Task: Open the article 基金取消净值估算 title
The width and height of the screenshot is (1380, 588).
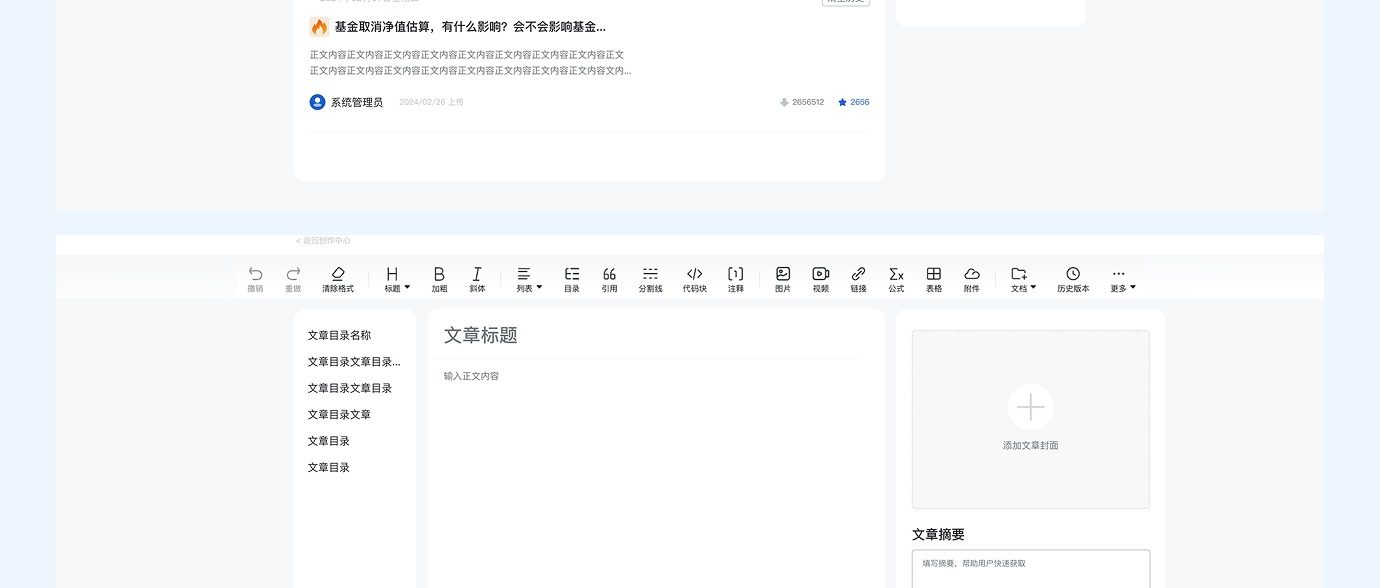Action: pyautogui.click(x=470, y=27)
